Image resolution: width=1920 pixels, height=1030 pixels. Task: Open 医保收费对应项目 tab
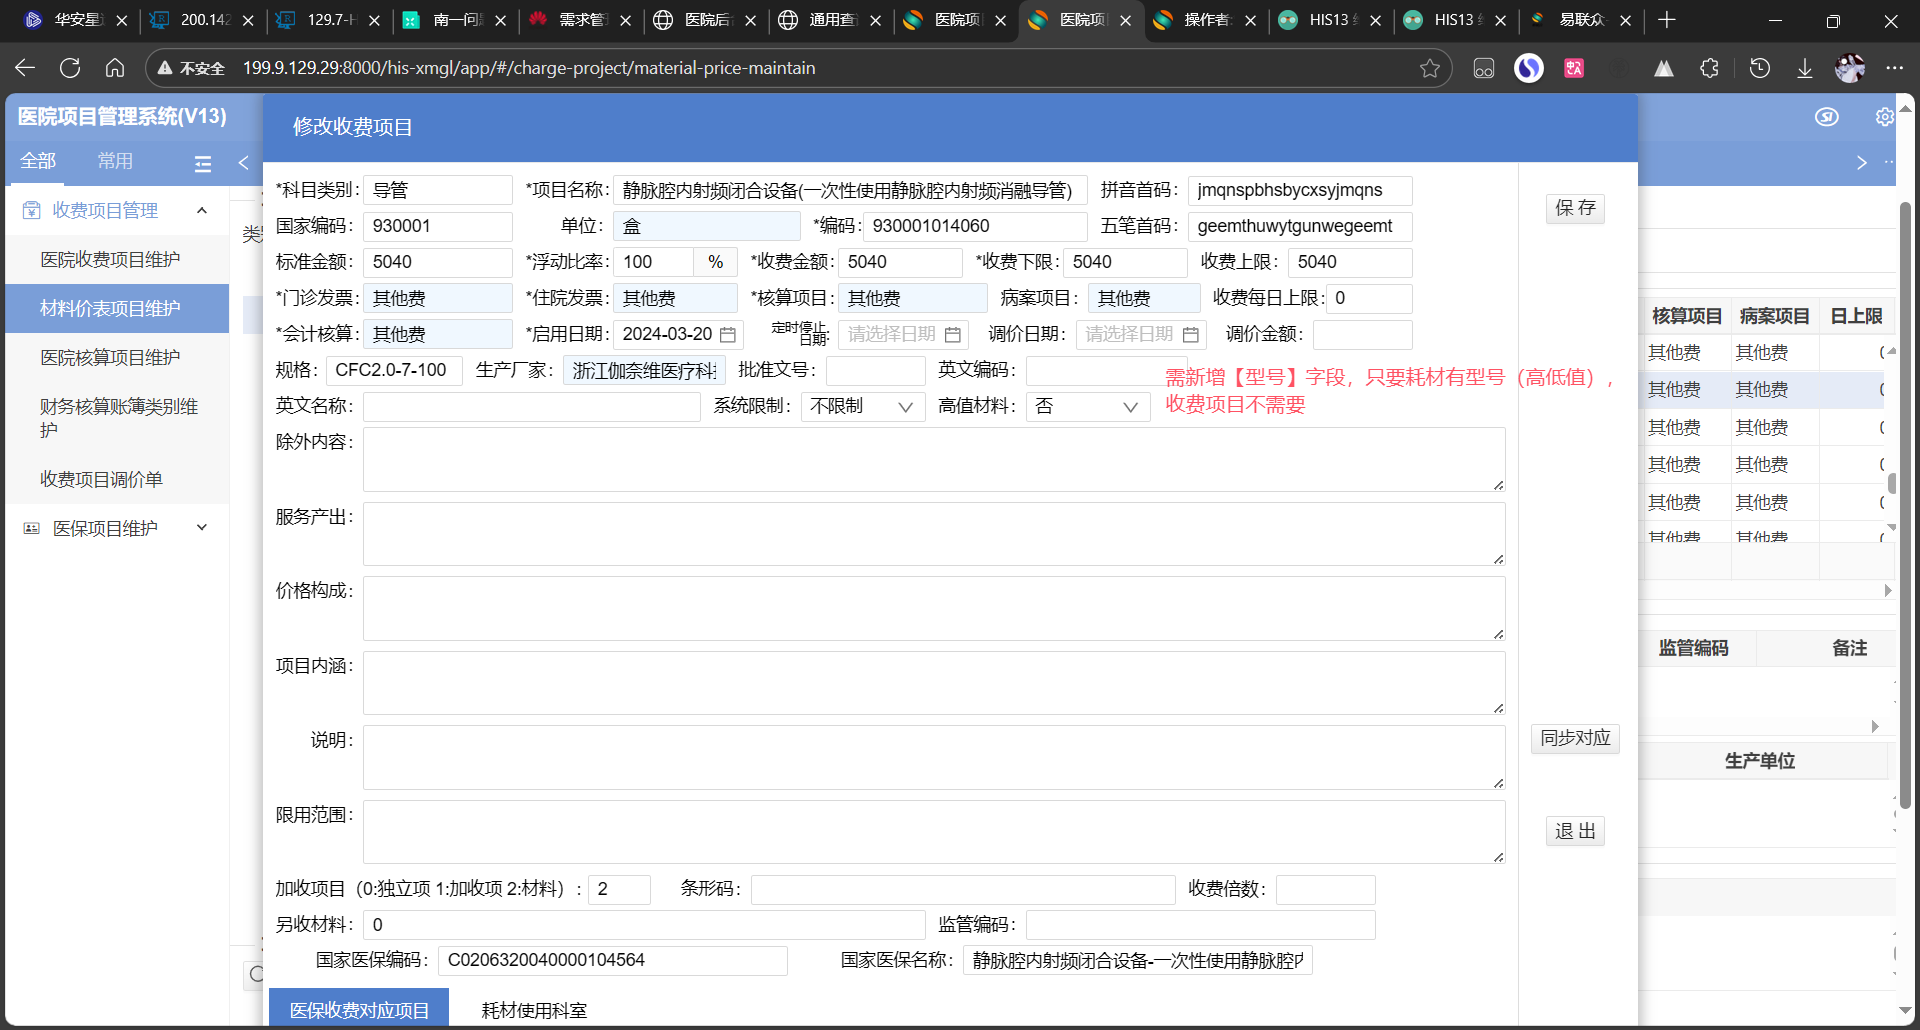(x=359, y=1010)
